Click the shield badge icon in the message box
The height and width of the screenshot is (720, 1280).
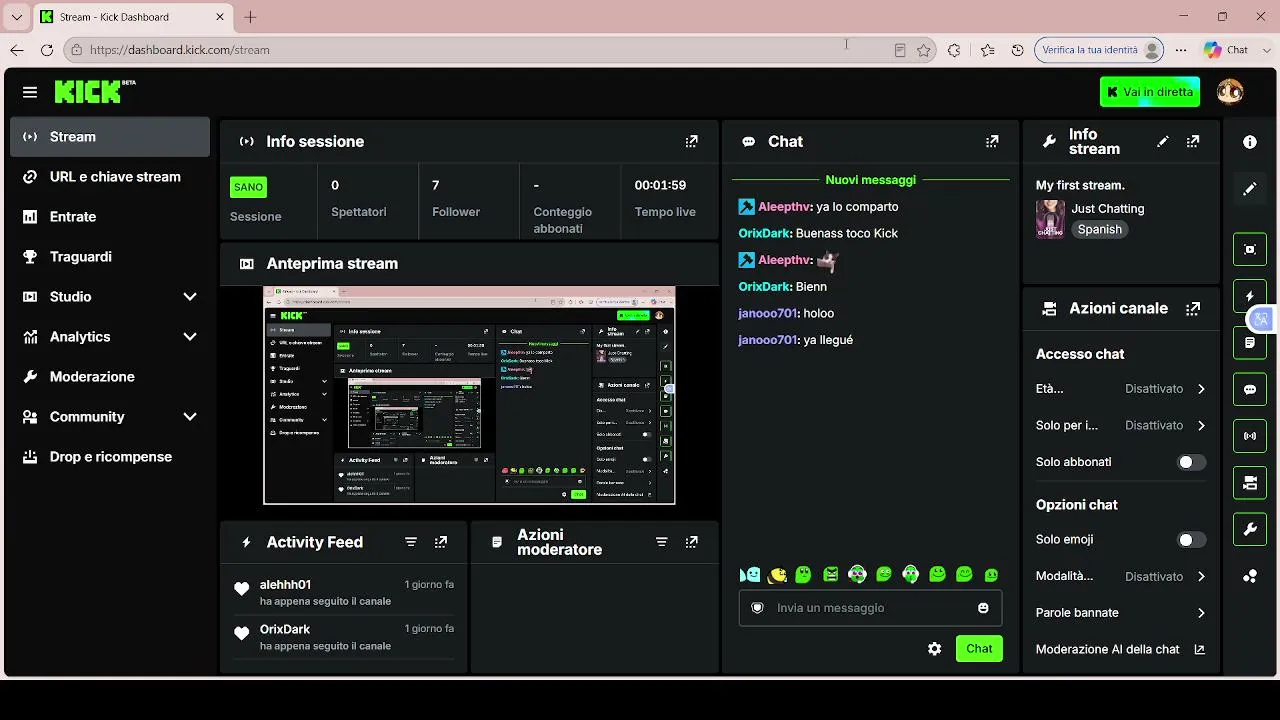(757, 608)
